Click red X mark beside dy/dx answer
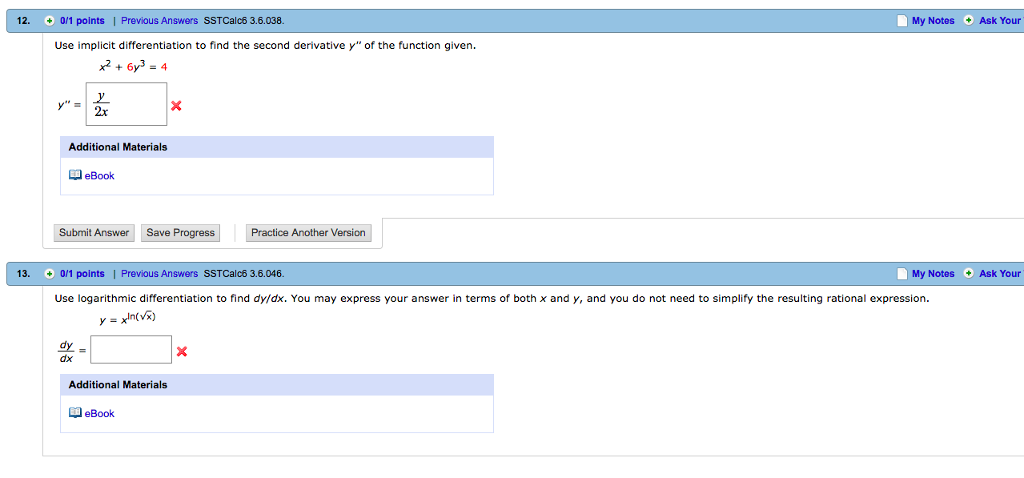 pos(182,352)
